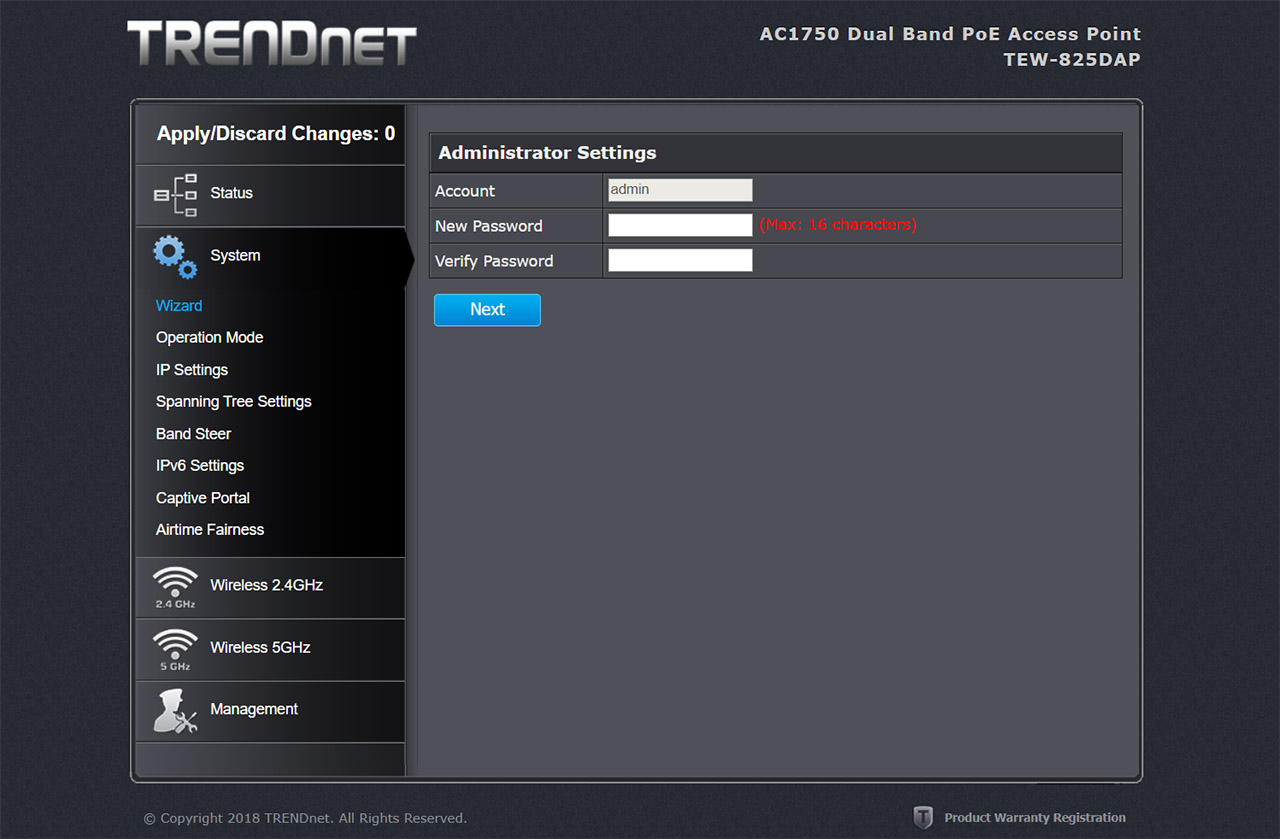Go to IP Settings
The image size is (1280, 839).
(192, 370)
